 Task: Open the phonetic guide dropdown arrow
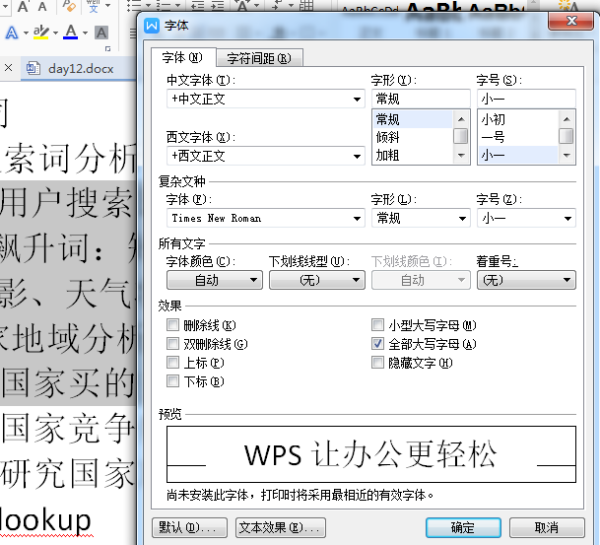coord(108,6)
